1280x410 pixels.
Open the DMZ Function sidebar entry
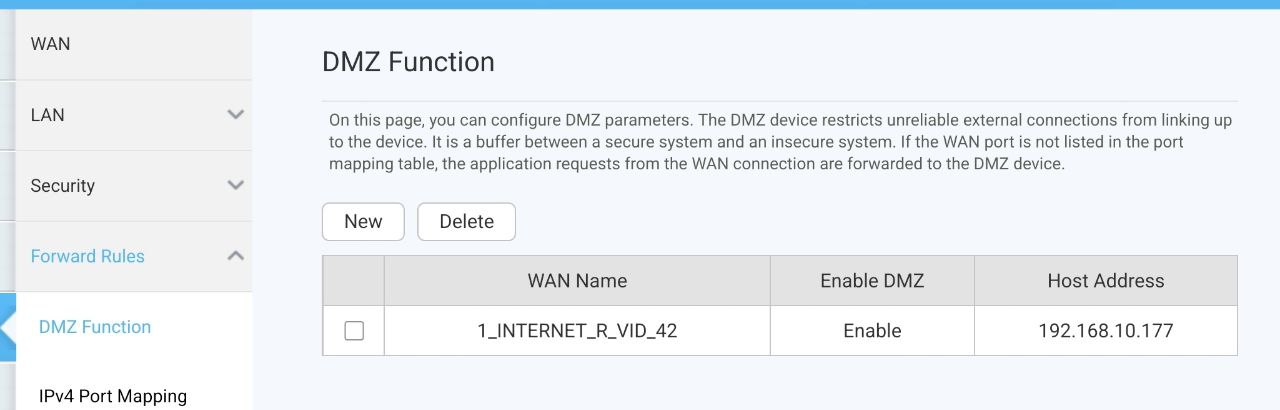tap(95, 327)
